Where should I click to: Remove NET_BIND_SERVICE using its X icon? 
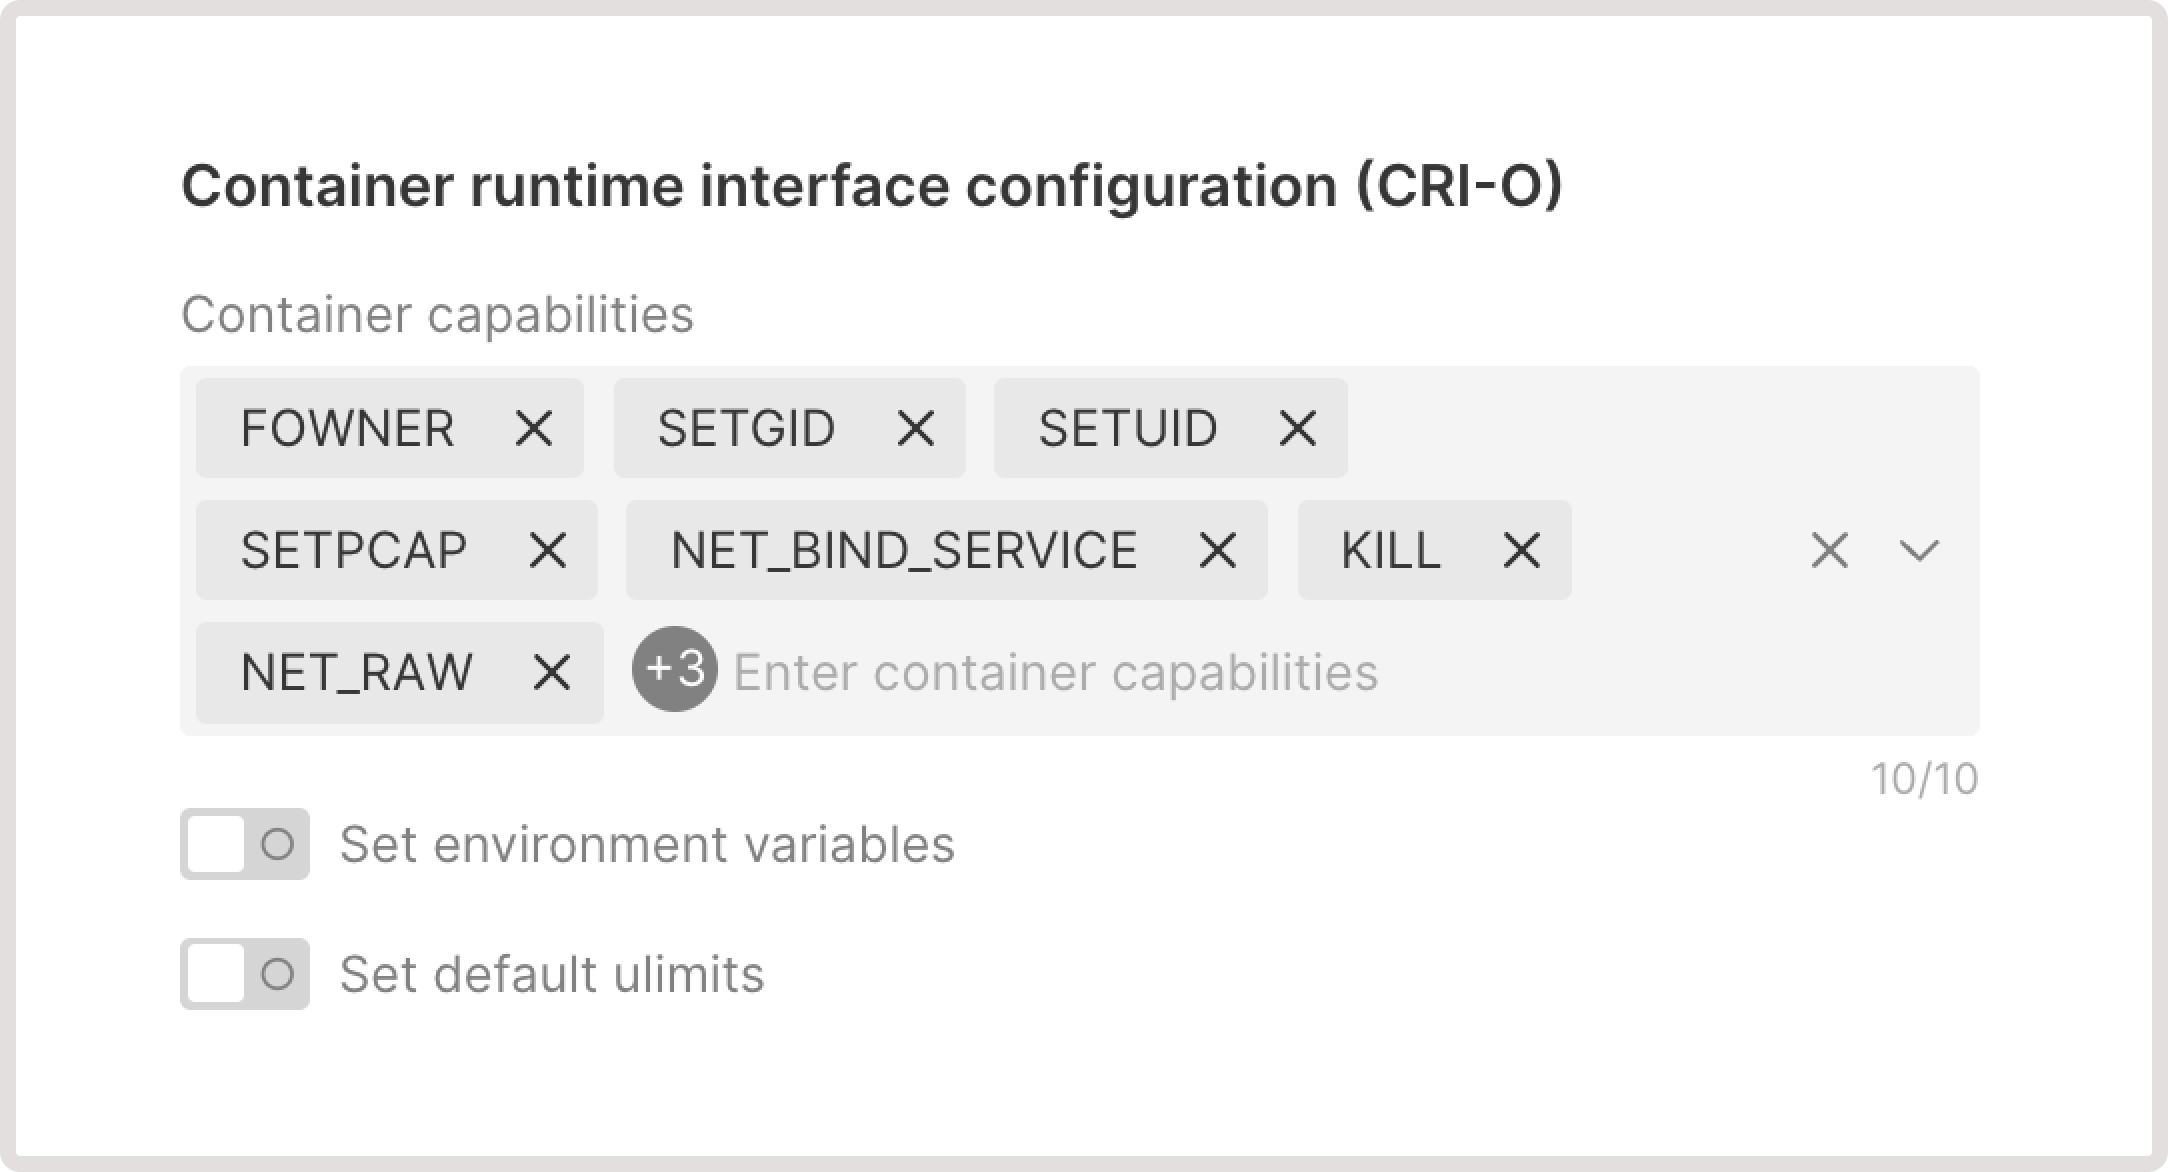point(1219,550)
